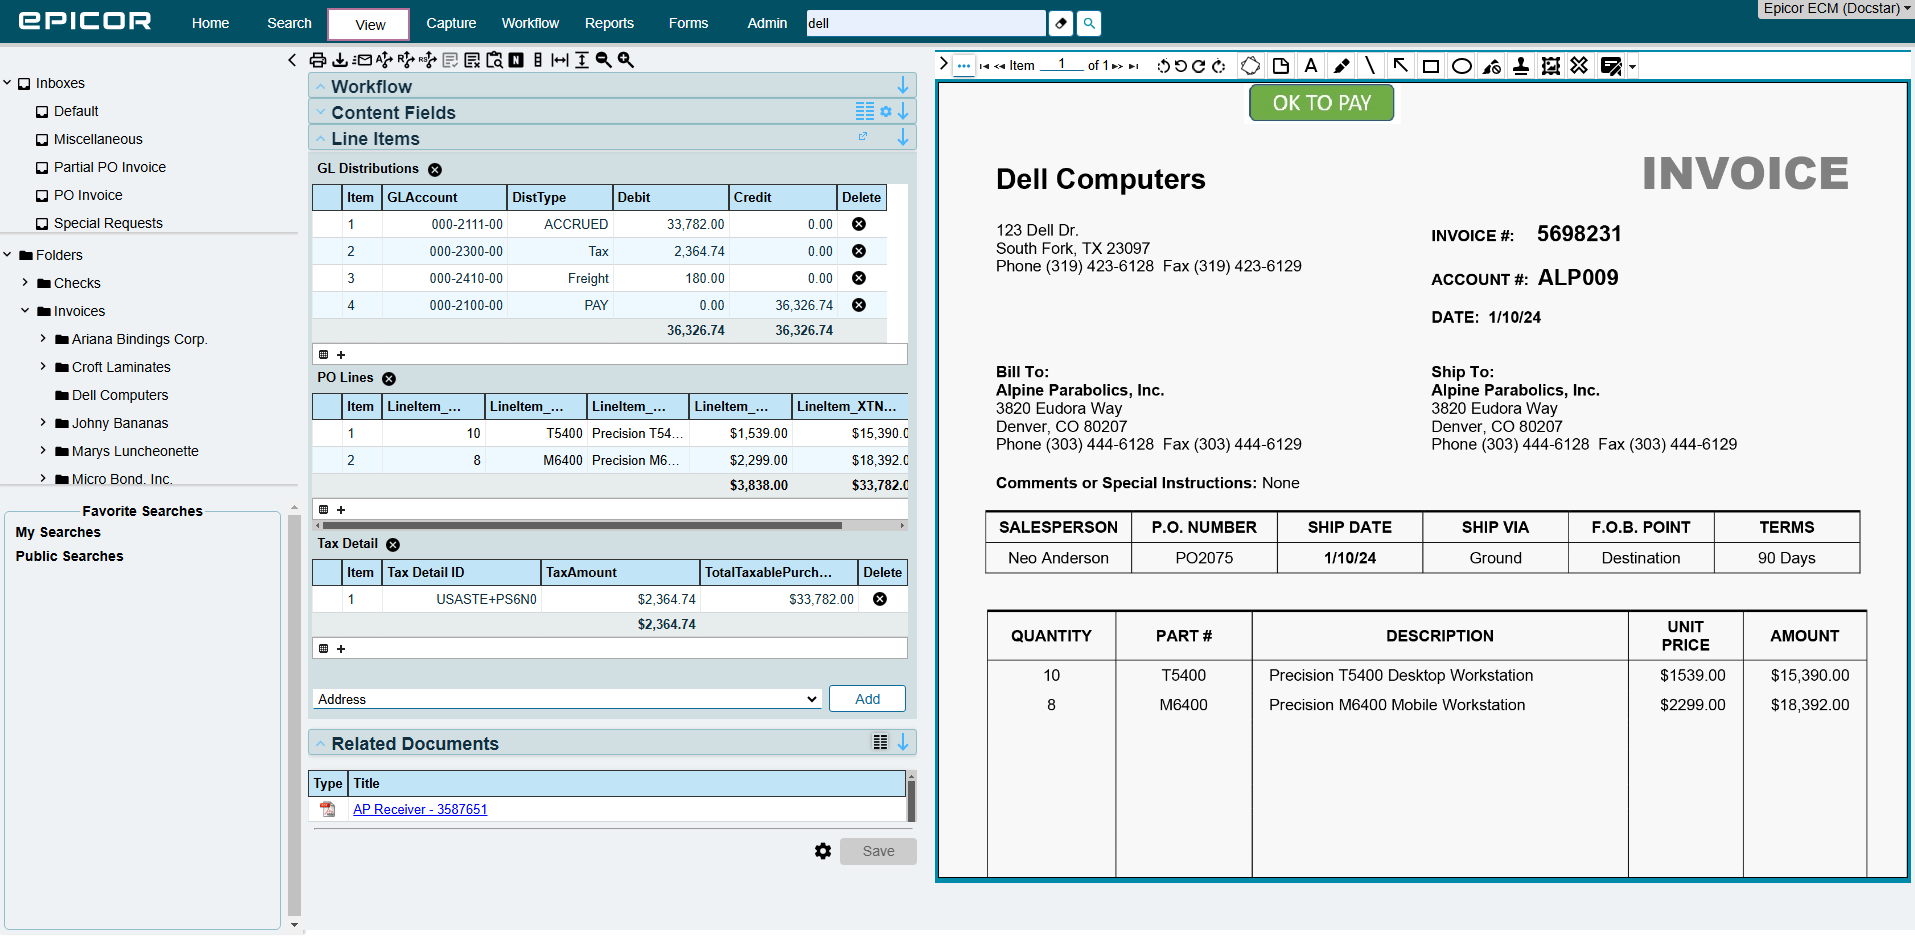Select the line annotation tool
Screen dimensions: 1915x948
(x=1370, y=66)
